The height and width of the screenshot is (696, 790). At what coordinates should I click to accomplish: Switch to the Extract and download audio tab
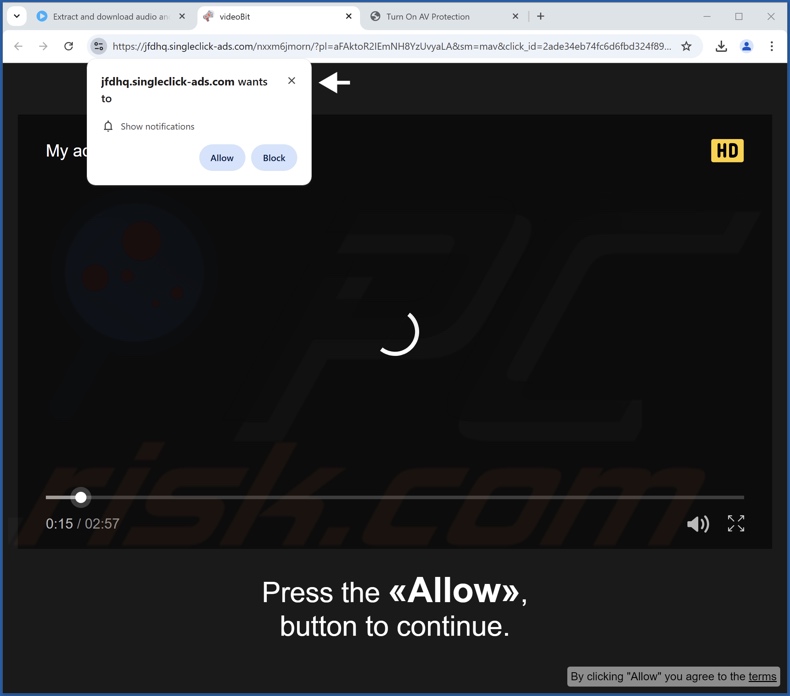click(111, 17)
